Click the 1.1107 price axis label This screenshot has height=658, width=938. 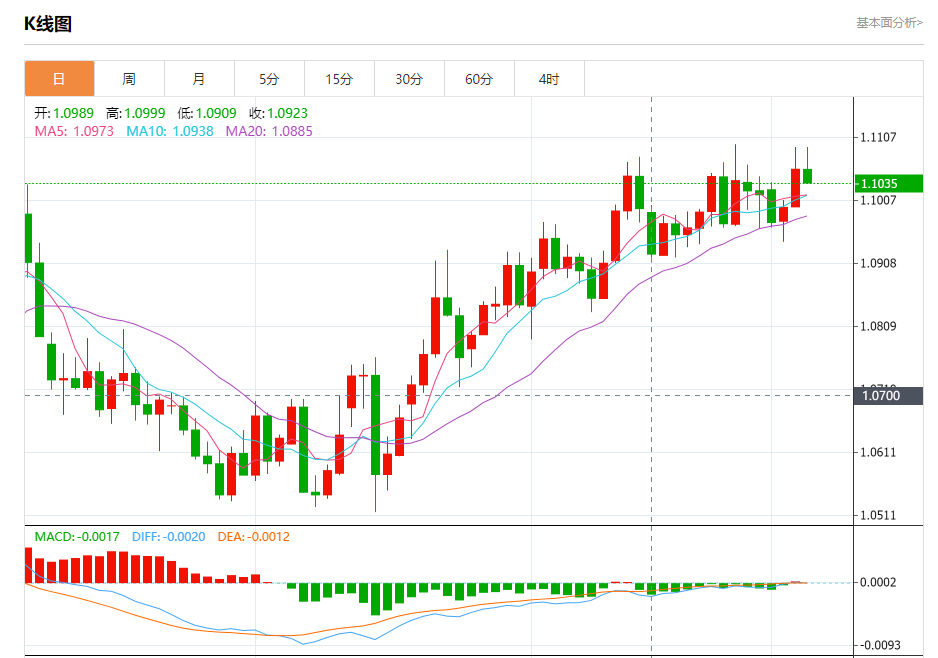[878, 138]
